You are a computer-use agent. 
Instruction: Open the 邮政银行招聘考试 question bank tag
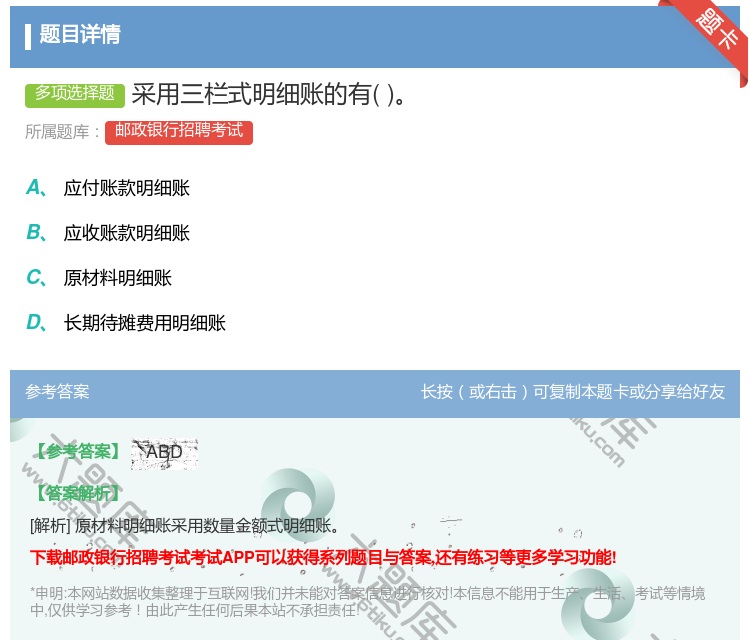[179, 132]
